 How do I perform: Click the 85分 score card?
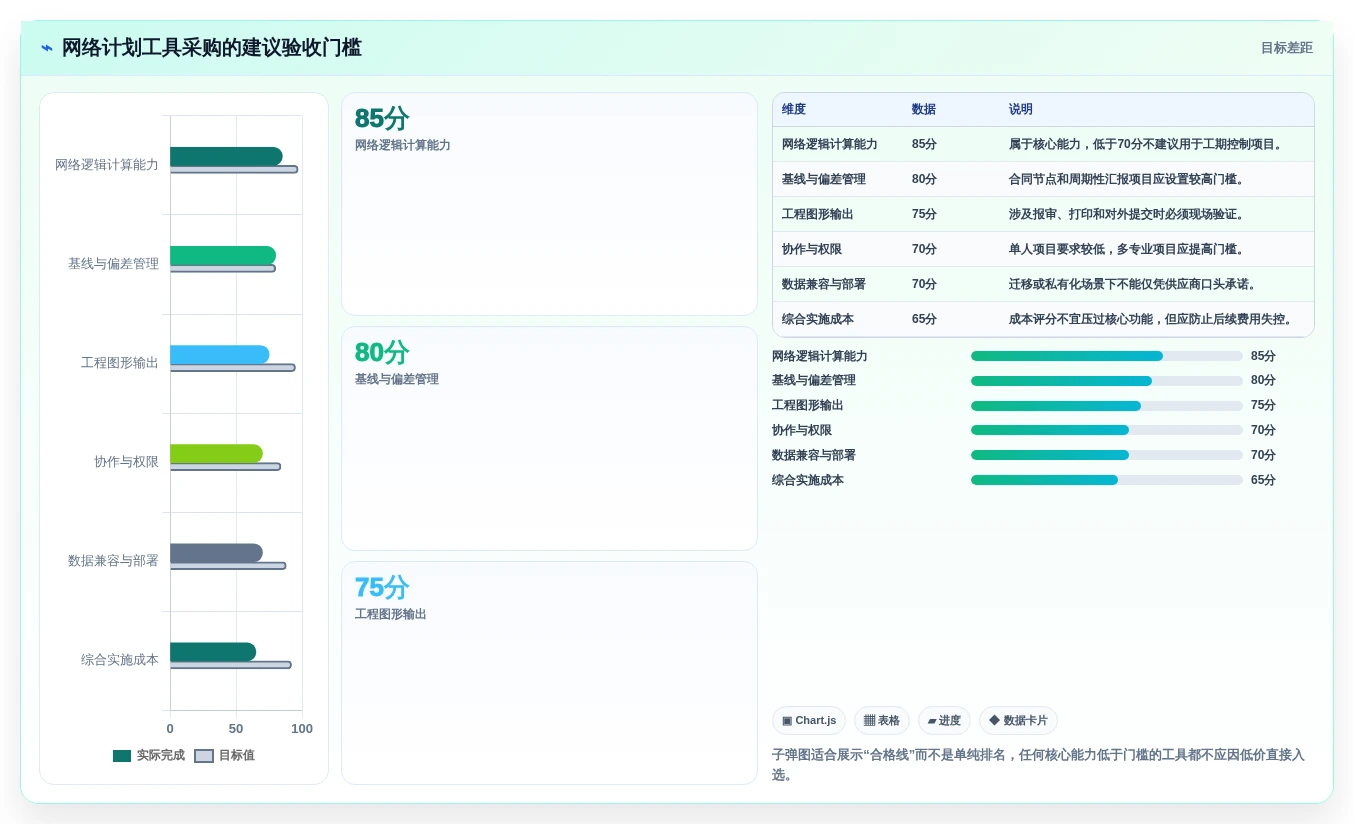549,205
